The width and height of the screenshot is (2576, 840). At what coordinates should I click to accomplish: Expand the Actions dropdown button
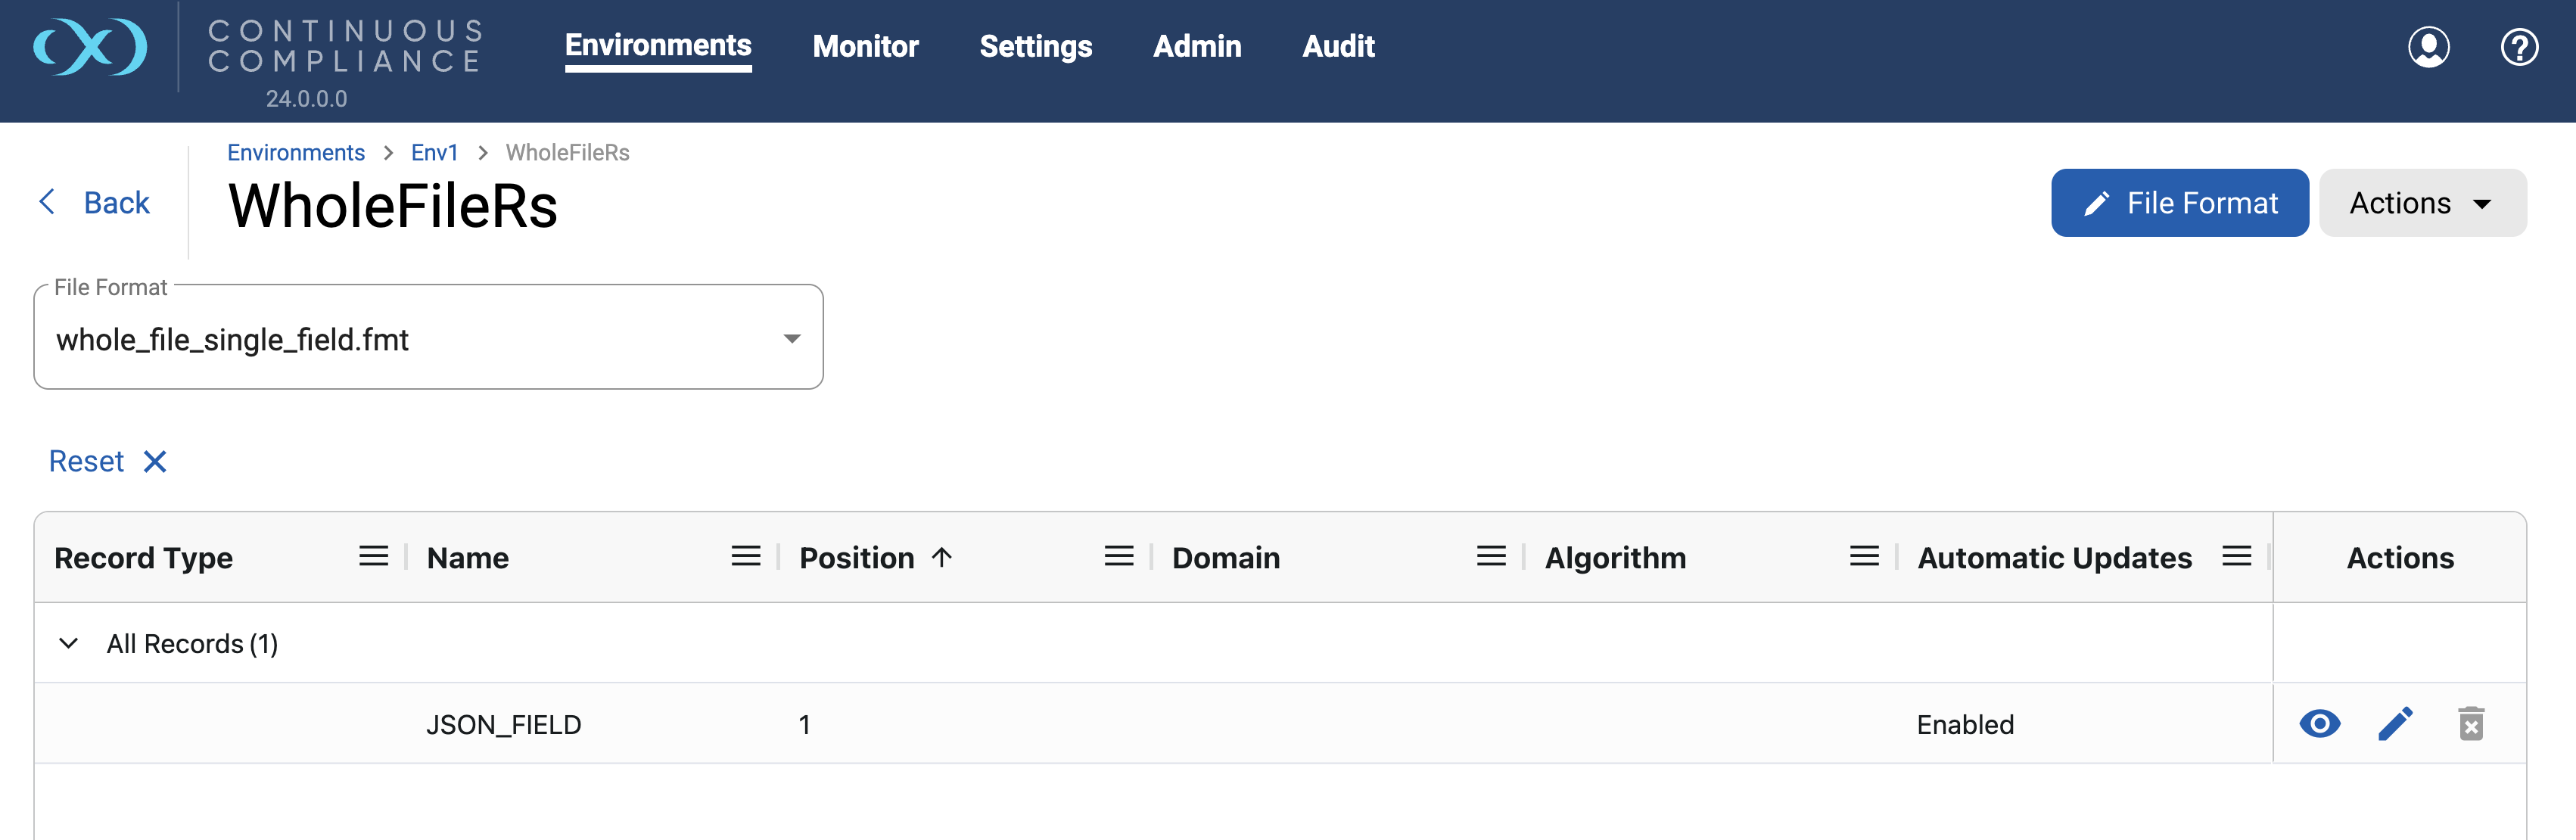click(2421, 203)
